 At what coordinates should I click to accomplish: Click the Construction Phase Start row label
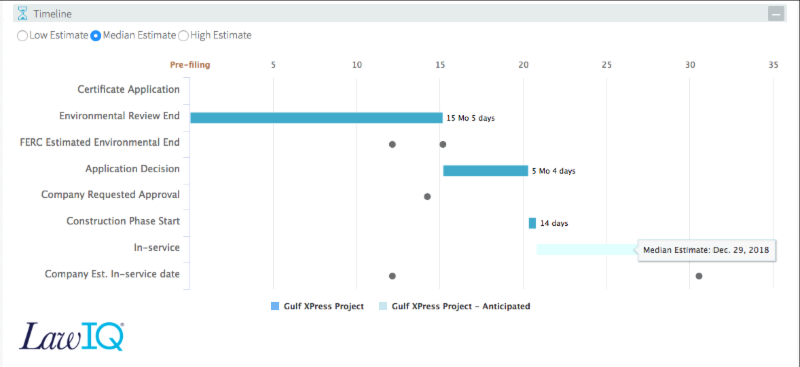click(x=123, y=221)
